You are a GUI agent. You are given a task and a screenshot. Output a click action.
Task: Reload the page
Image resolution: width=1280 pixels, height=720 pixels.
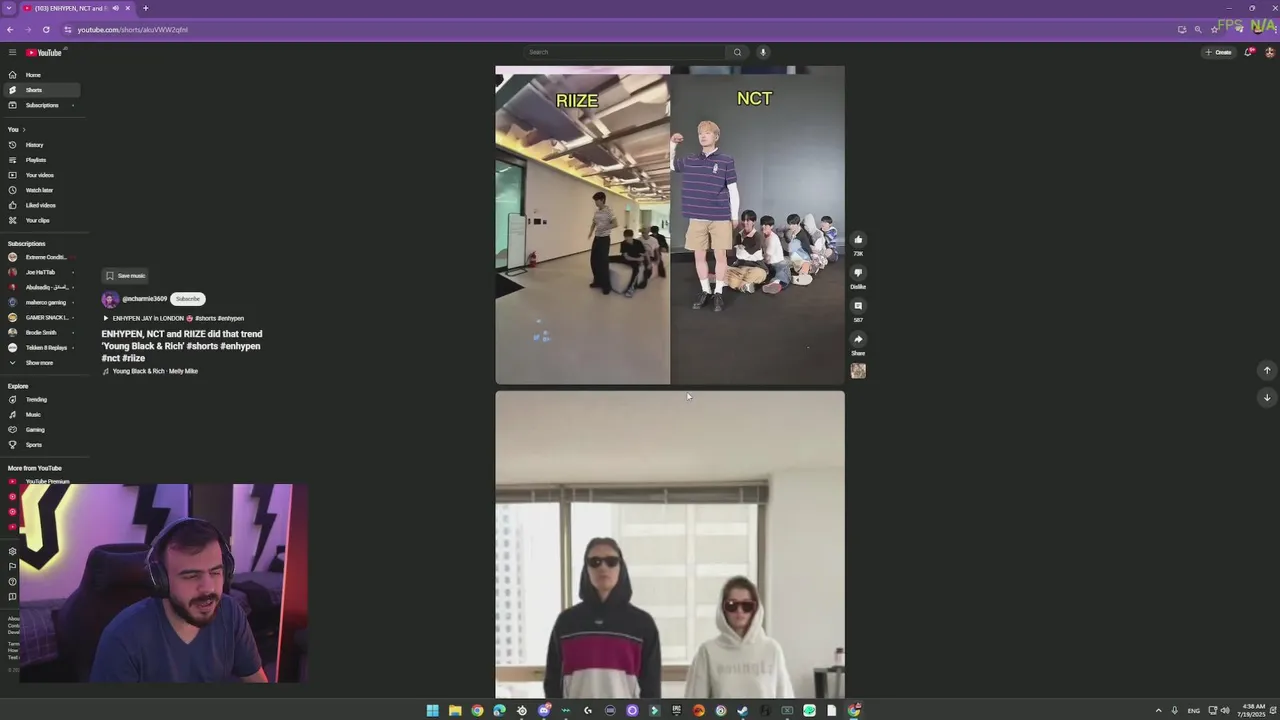(46, 29)
